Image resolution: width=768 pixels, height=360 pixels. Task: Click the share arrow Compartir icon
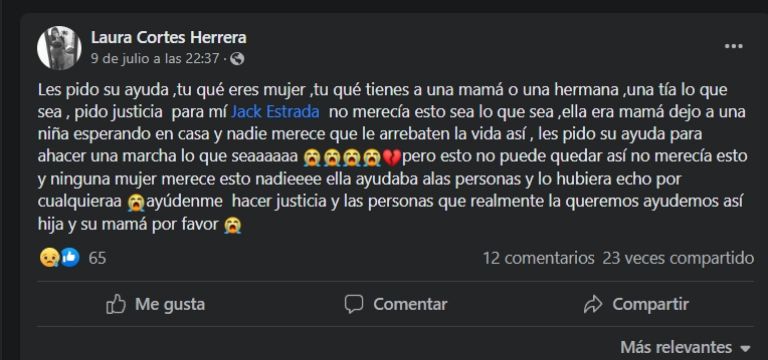pyautogui.click(x=593, y=304)
